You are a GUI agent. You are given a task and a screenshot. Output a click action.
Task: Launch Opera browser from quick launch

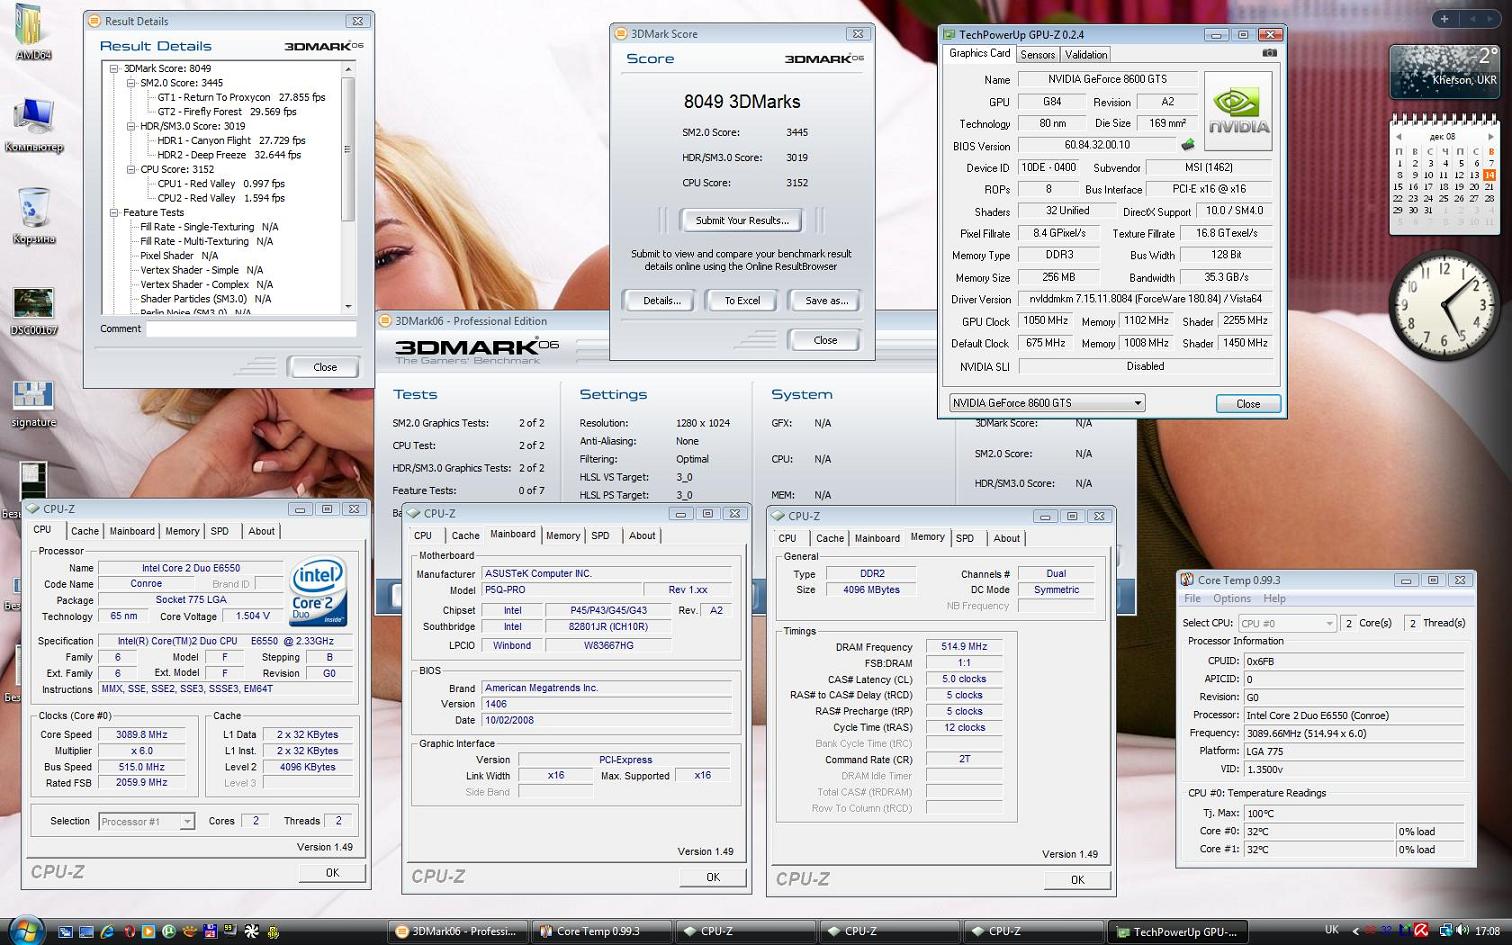[128, 931]
